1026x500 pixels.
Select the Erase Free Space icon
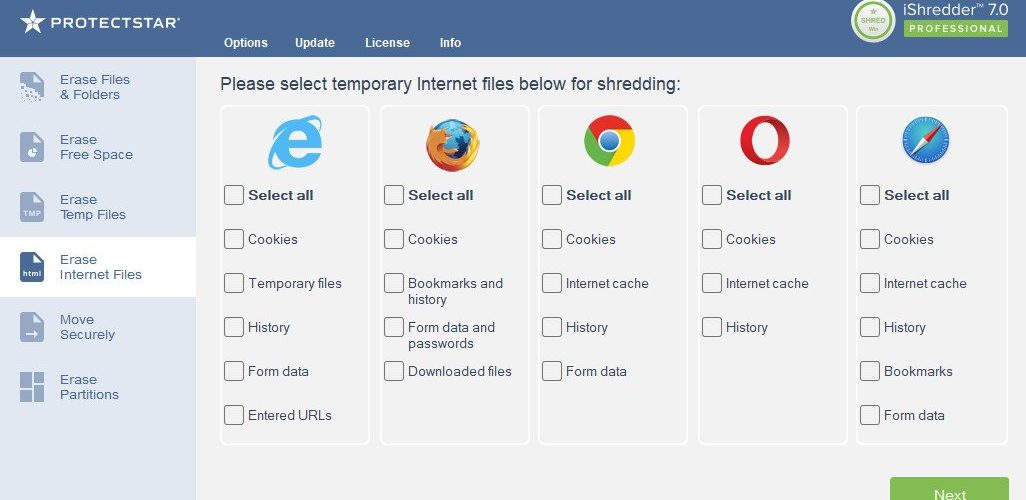[x=32, y=147]
